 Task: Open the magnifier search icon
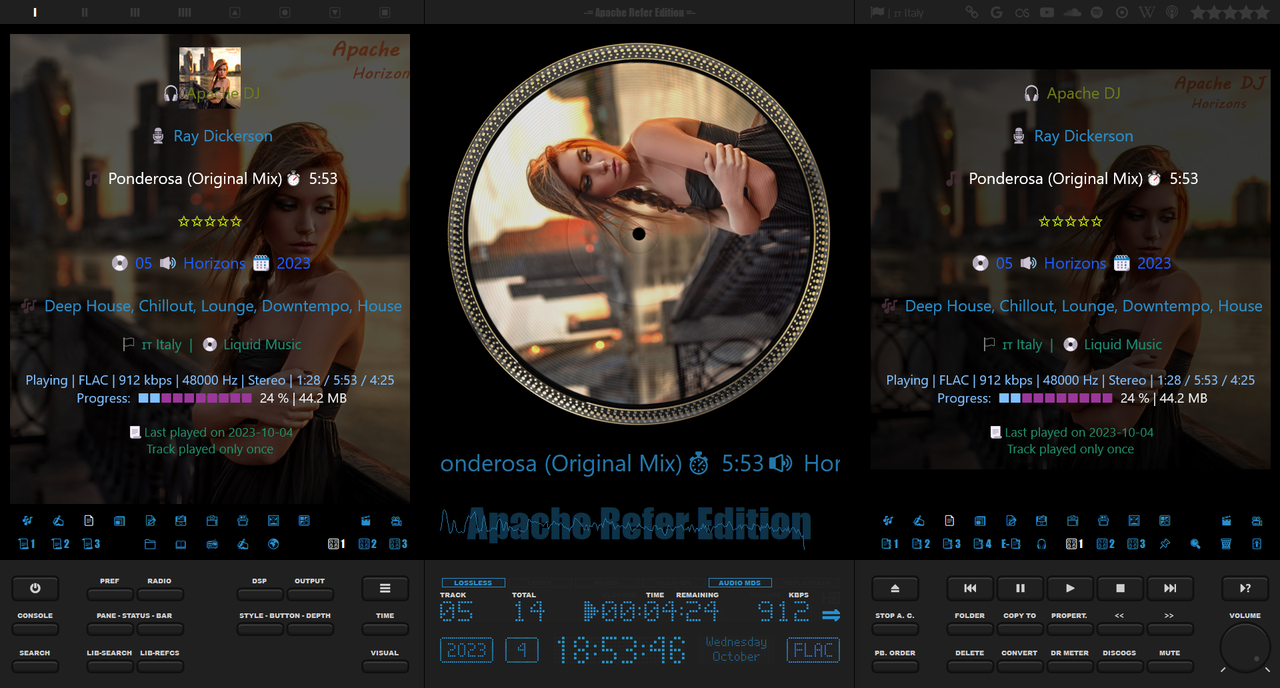coord(1195,544)
